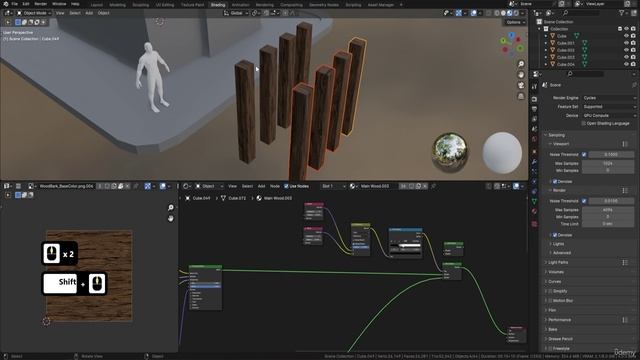This screenshot has height=360, width=640.
Task: Select Material Preview viewport shading mode
Action: pyautogui.click(x=509, y=13)
